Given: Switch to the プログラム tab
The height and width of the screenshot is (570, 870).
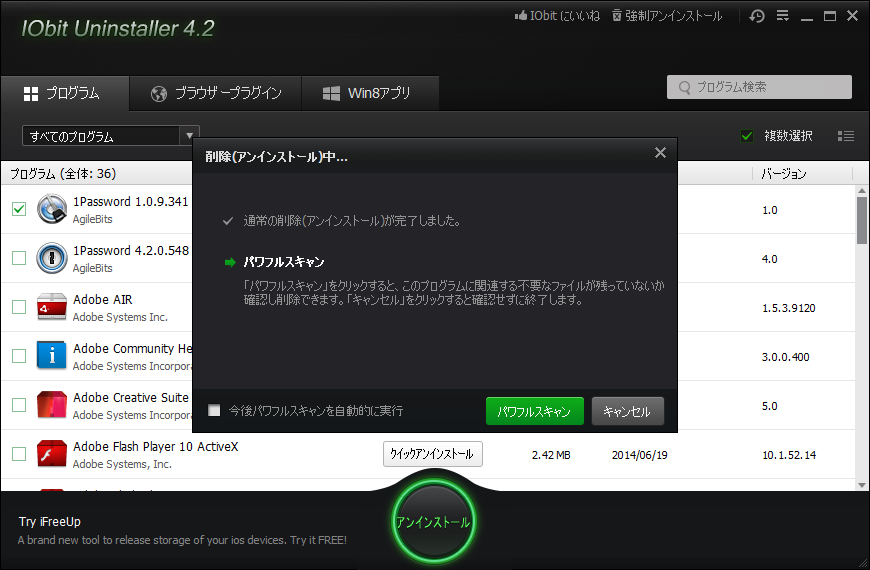Looking at the screenshot, I should point(65,93).
